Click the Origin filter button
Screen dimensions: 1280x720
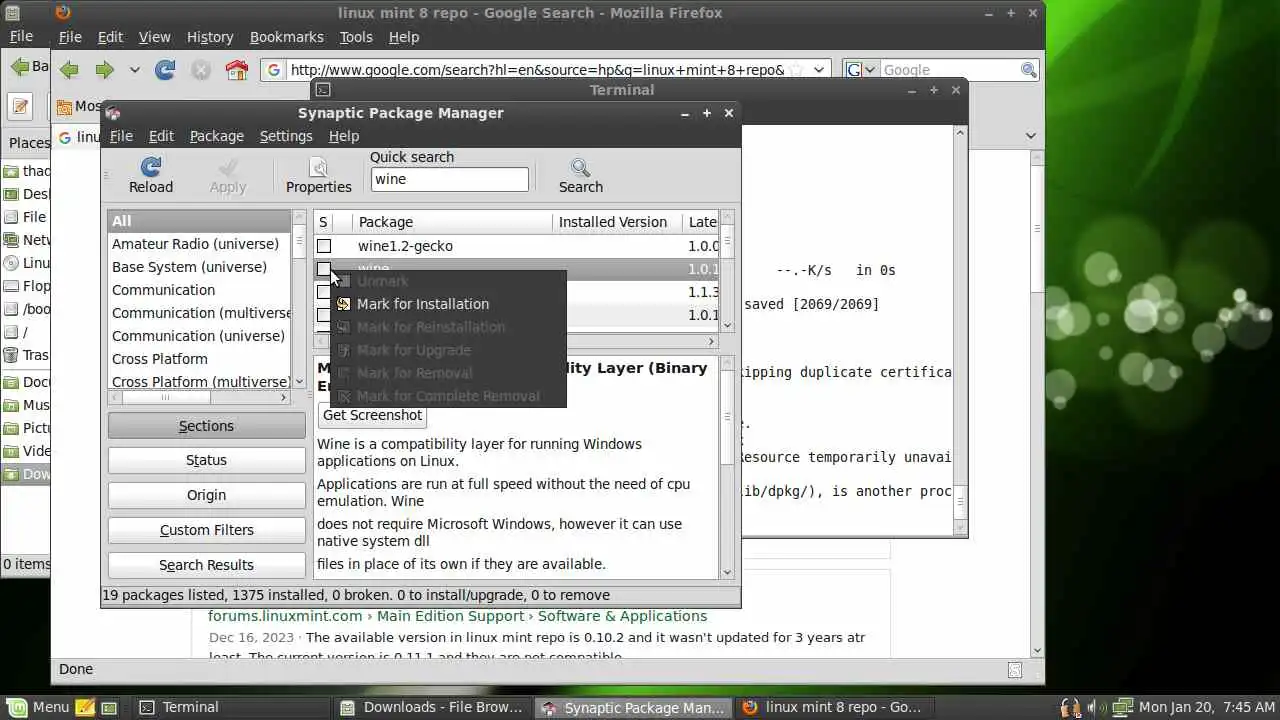(206, 495)
